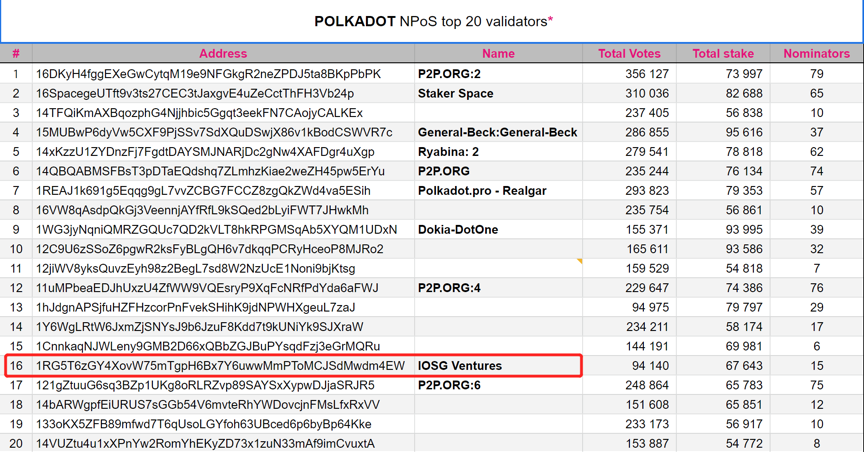The image size is (864, 452).
Task: Select the address starting with 1REAJ1k691g5Eqqg9gL7
Action: 203,191
